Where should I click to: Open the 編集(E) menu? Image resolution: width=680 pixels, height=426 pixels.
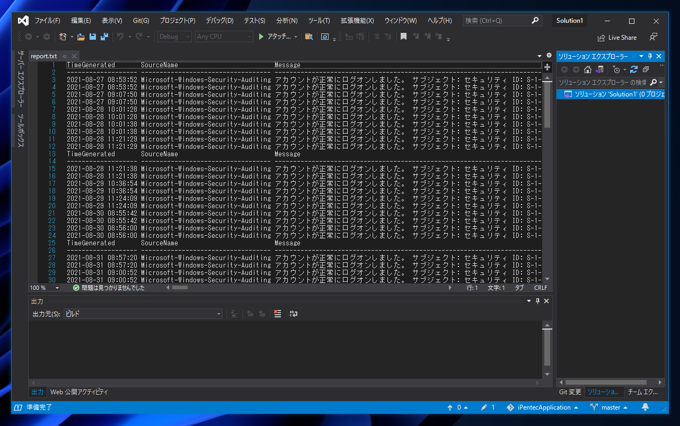81,20
